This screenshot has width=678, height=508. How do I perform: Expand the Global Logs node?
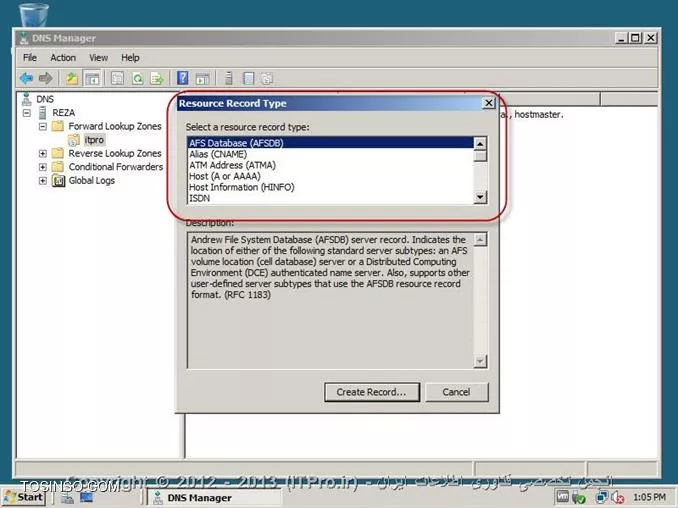[x=42, y=180]
